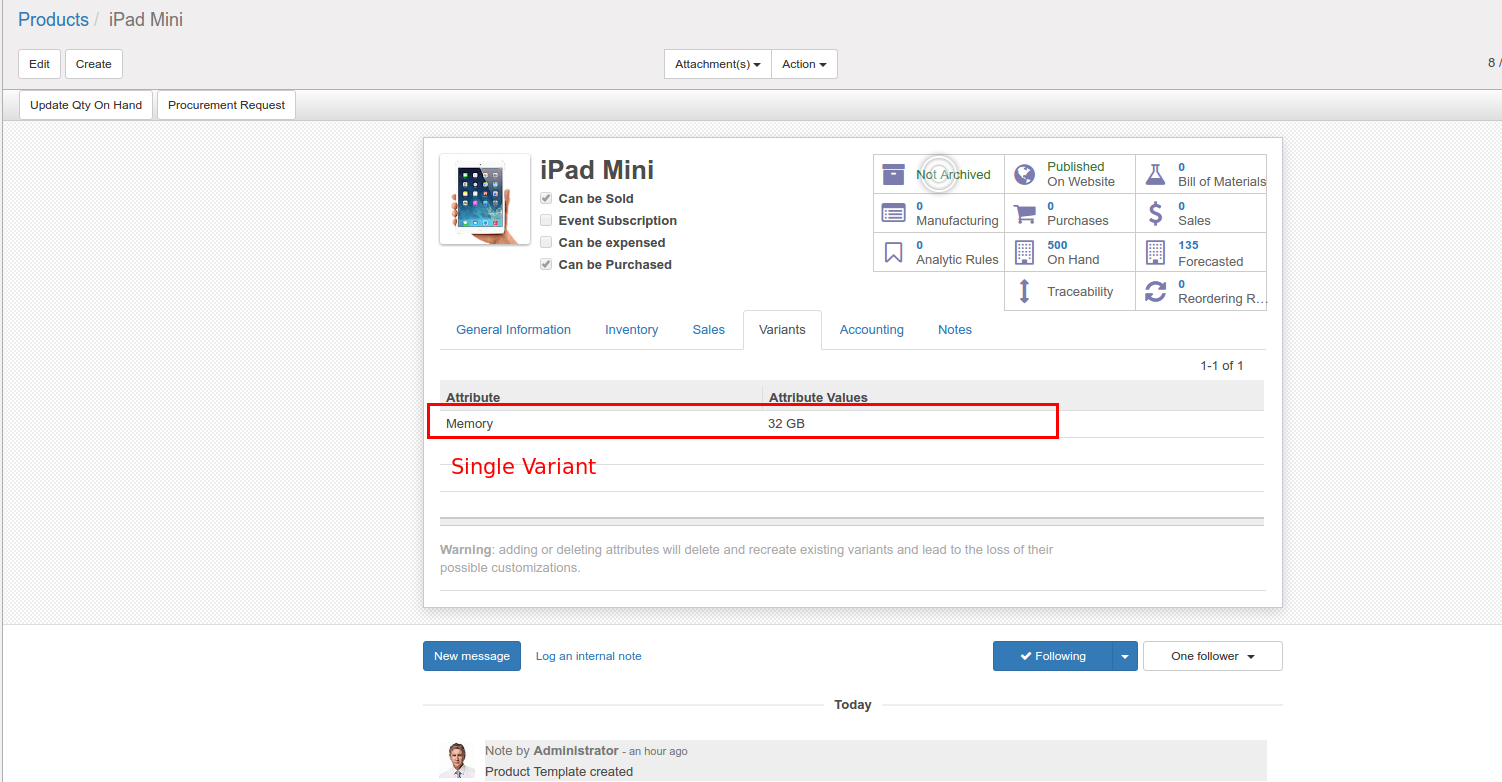
Task: Expand the One follower dropdown
Action: tap(1212, 656)
